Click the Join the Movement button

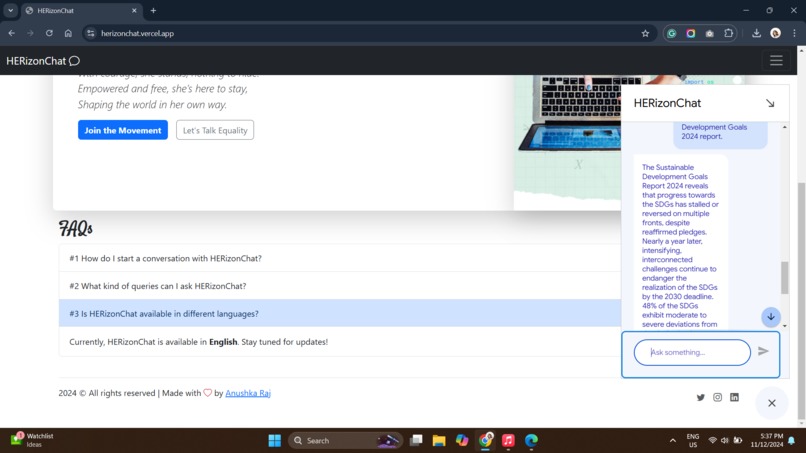click(x=123, y=130)
